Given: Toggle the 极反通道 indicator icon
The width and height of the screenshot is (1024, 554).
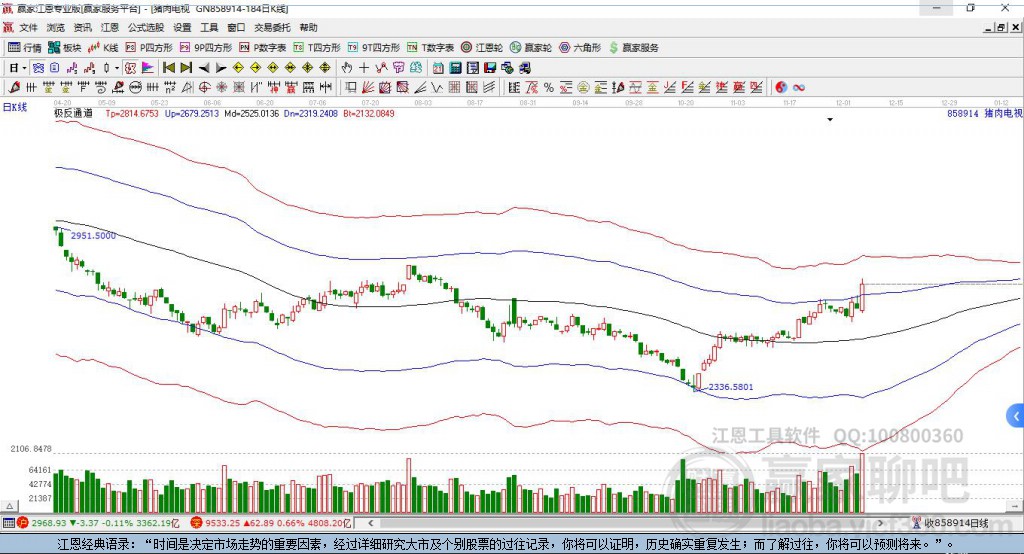Looking at the screenshot, I should 131,68.
